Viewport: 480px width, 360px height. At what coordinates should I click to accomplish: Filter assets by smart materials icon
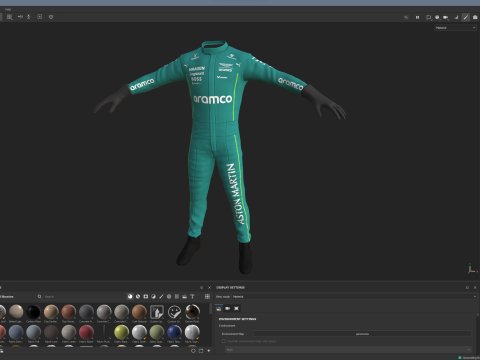(x=138, y=296)
